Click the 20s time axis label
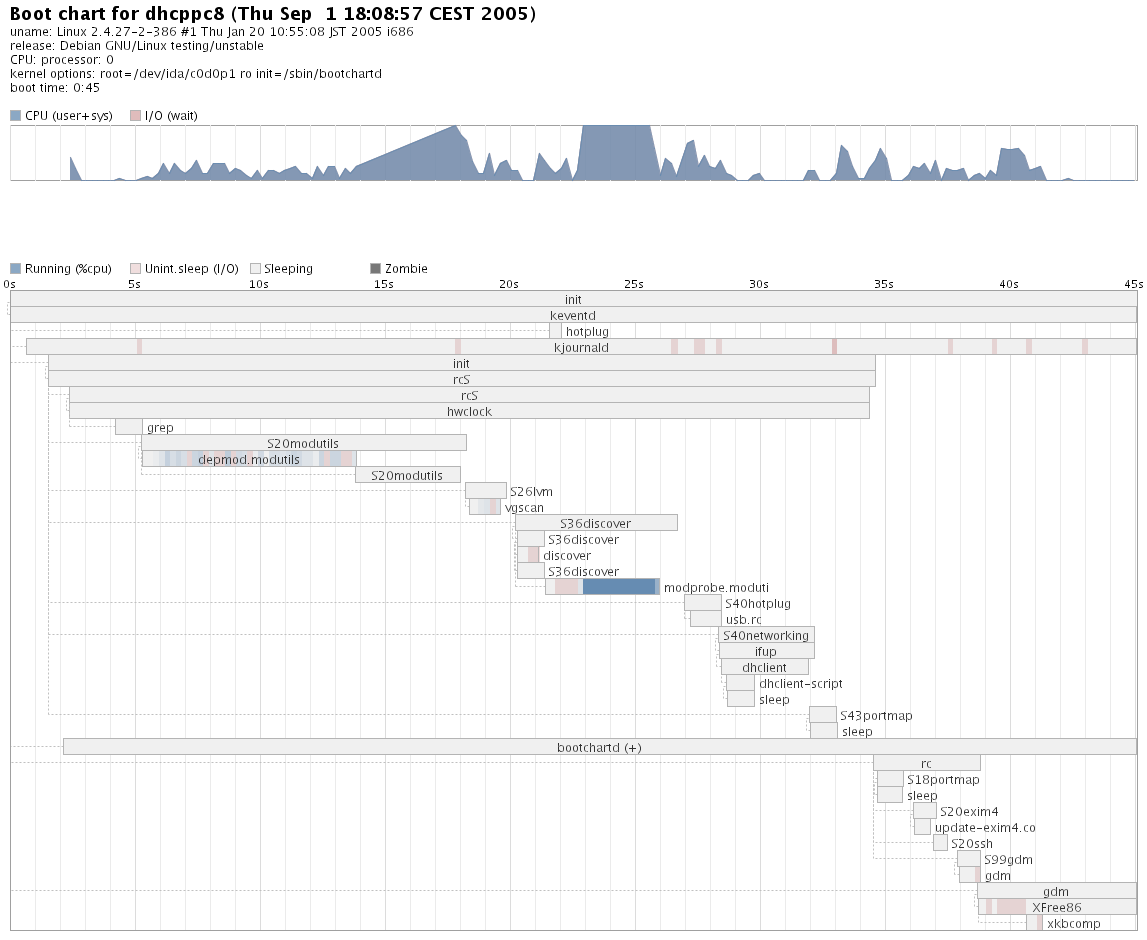Image resolution: width=1147 pixels, height=940 pixels. coord(509,284)
